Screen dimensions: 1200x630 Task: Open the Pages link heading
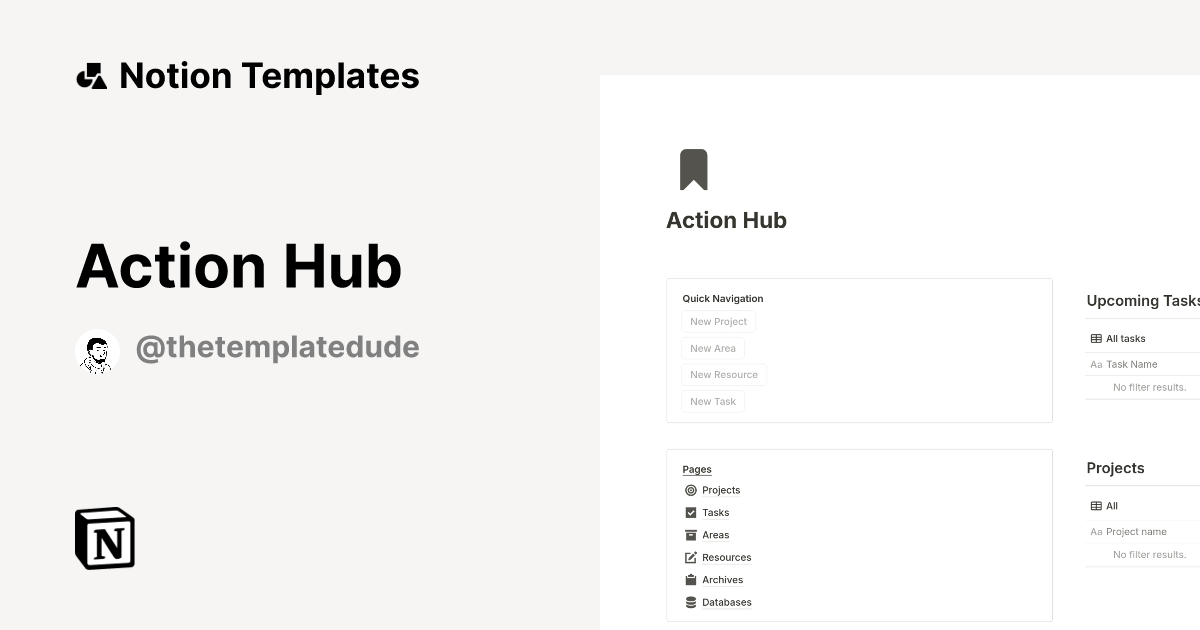pos(697,469)
